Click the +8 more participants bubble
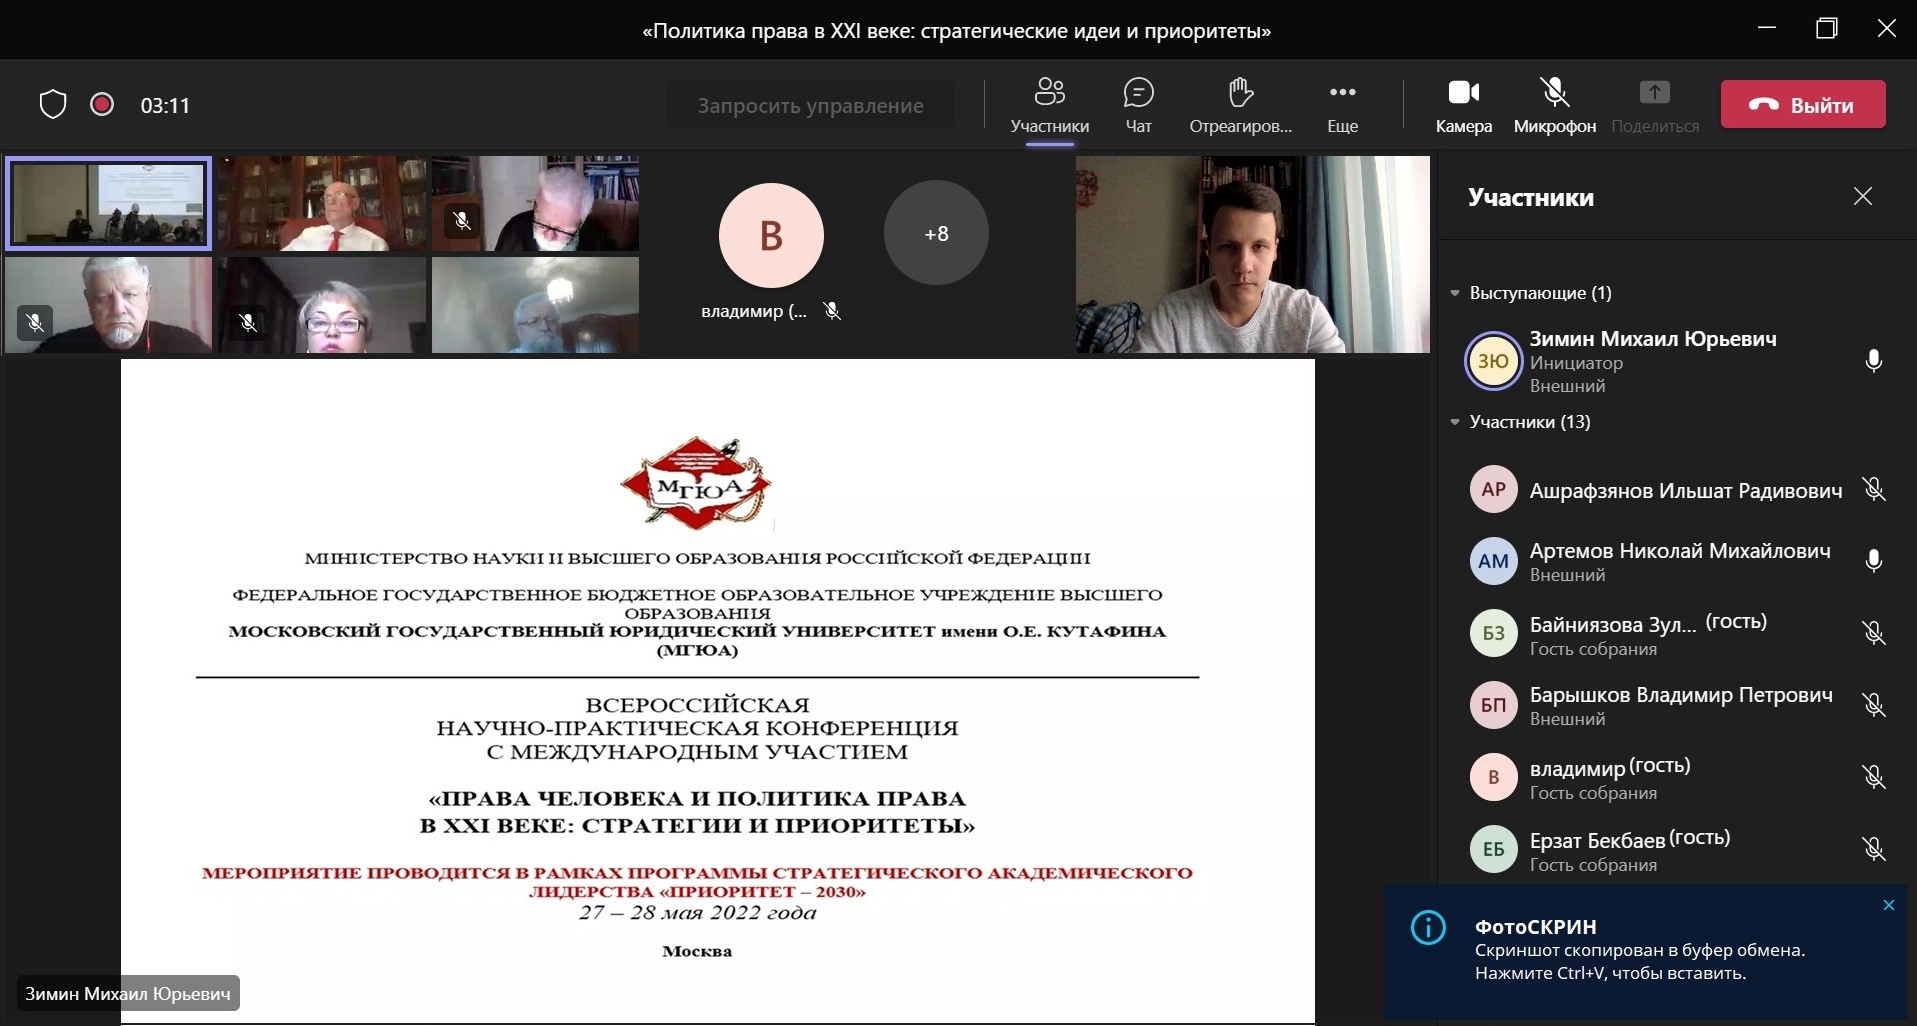Image resolution: width=1917 pixels, height=1026 pixels. [x=936, y=233]
